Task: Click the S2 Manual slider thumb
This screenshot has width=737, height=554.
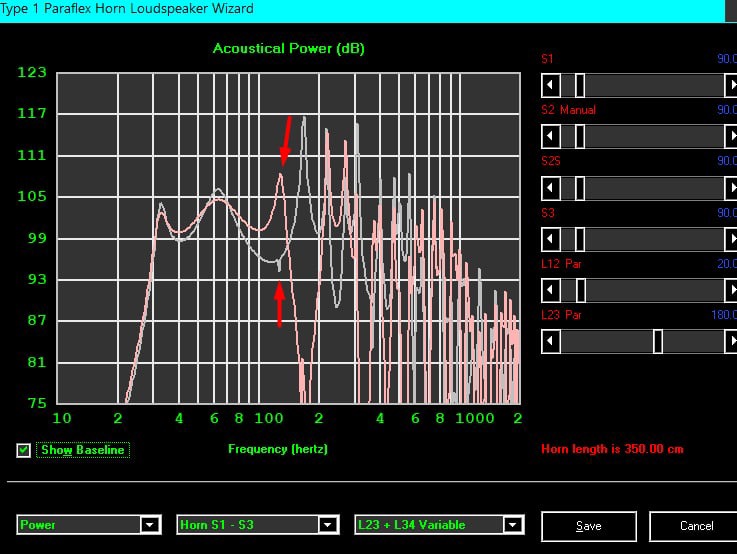Action: (580, 137)
